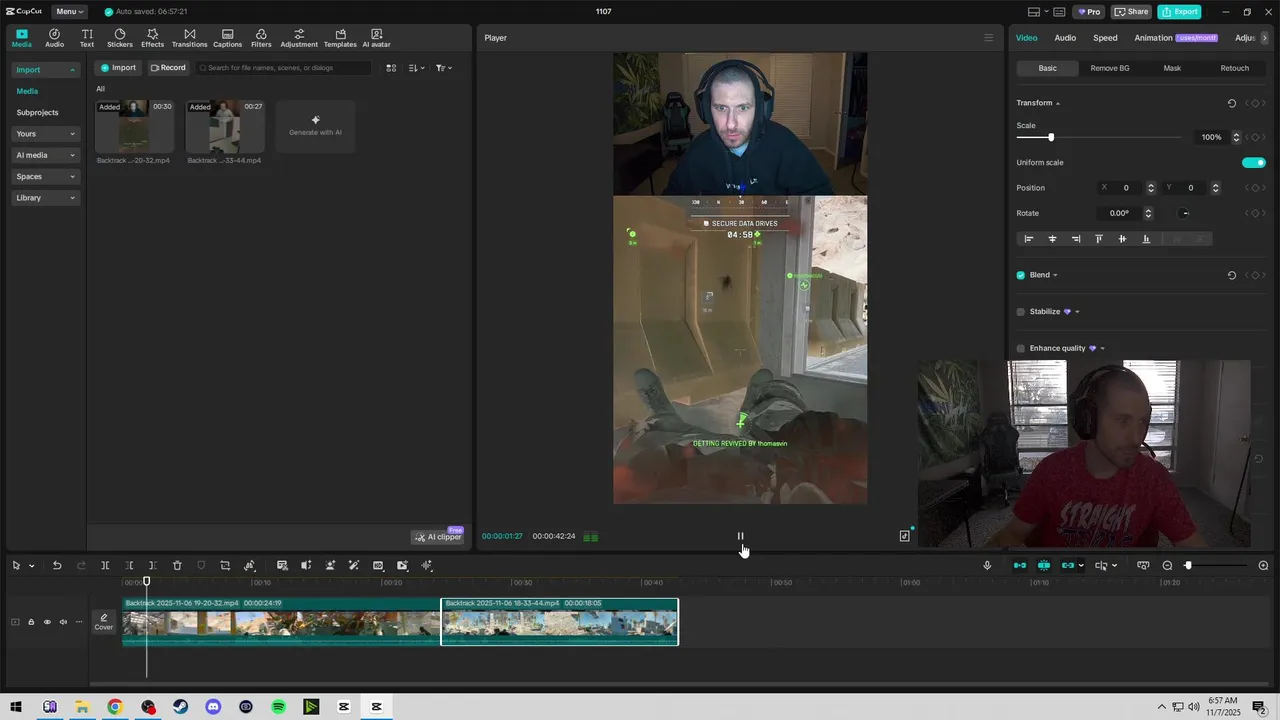Add a keyframe for Scale
The width and height of the screenshot is (1280, 720).
(1255, 137)
